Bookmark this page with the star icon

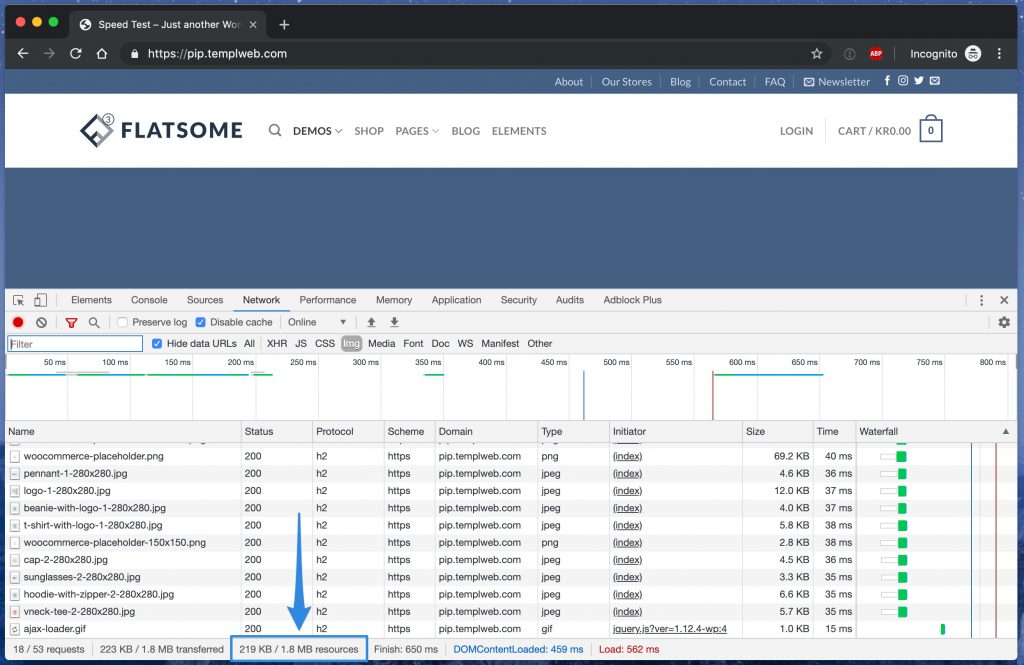click(x=816, y=54)
